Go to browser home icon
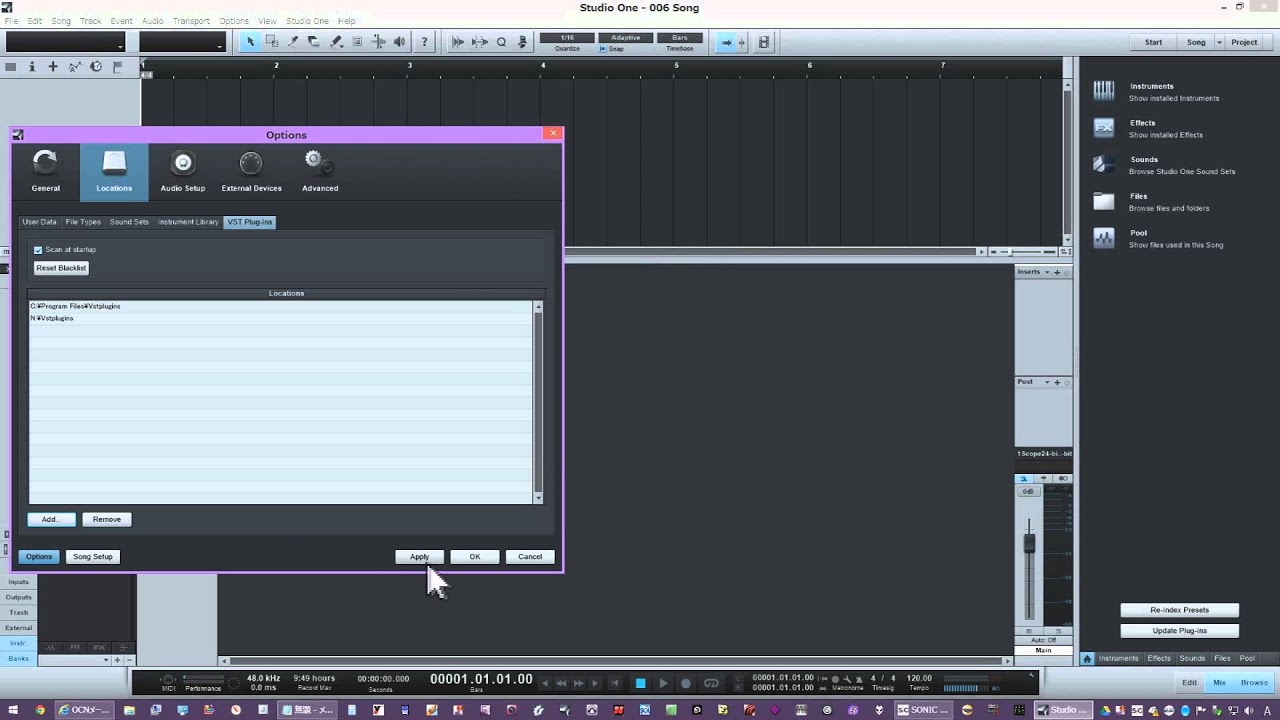 [1088, 658]
